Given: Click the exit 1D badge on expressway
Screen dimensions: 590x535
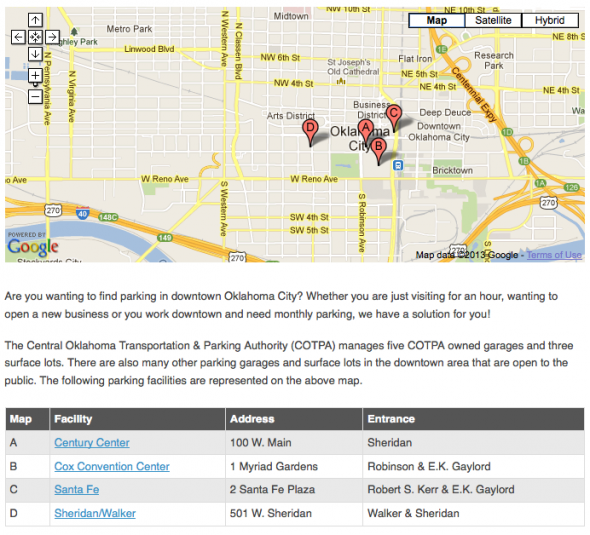Looking at the screenshot, I should [x=507, y=132].
